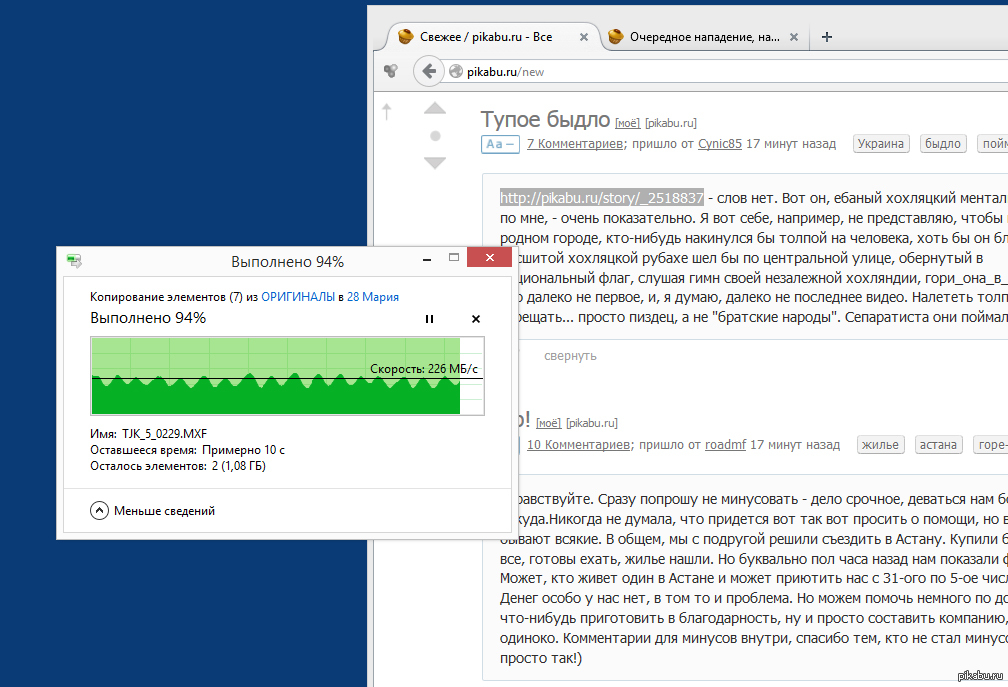Collapse details via "Меньше сведений"
The image size is (1008, 687).
[153, 511]
